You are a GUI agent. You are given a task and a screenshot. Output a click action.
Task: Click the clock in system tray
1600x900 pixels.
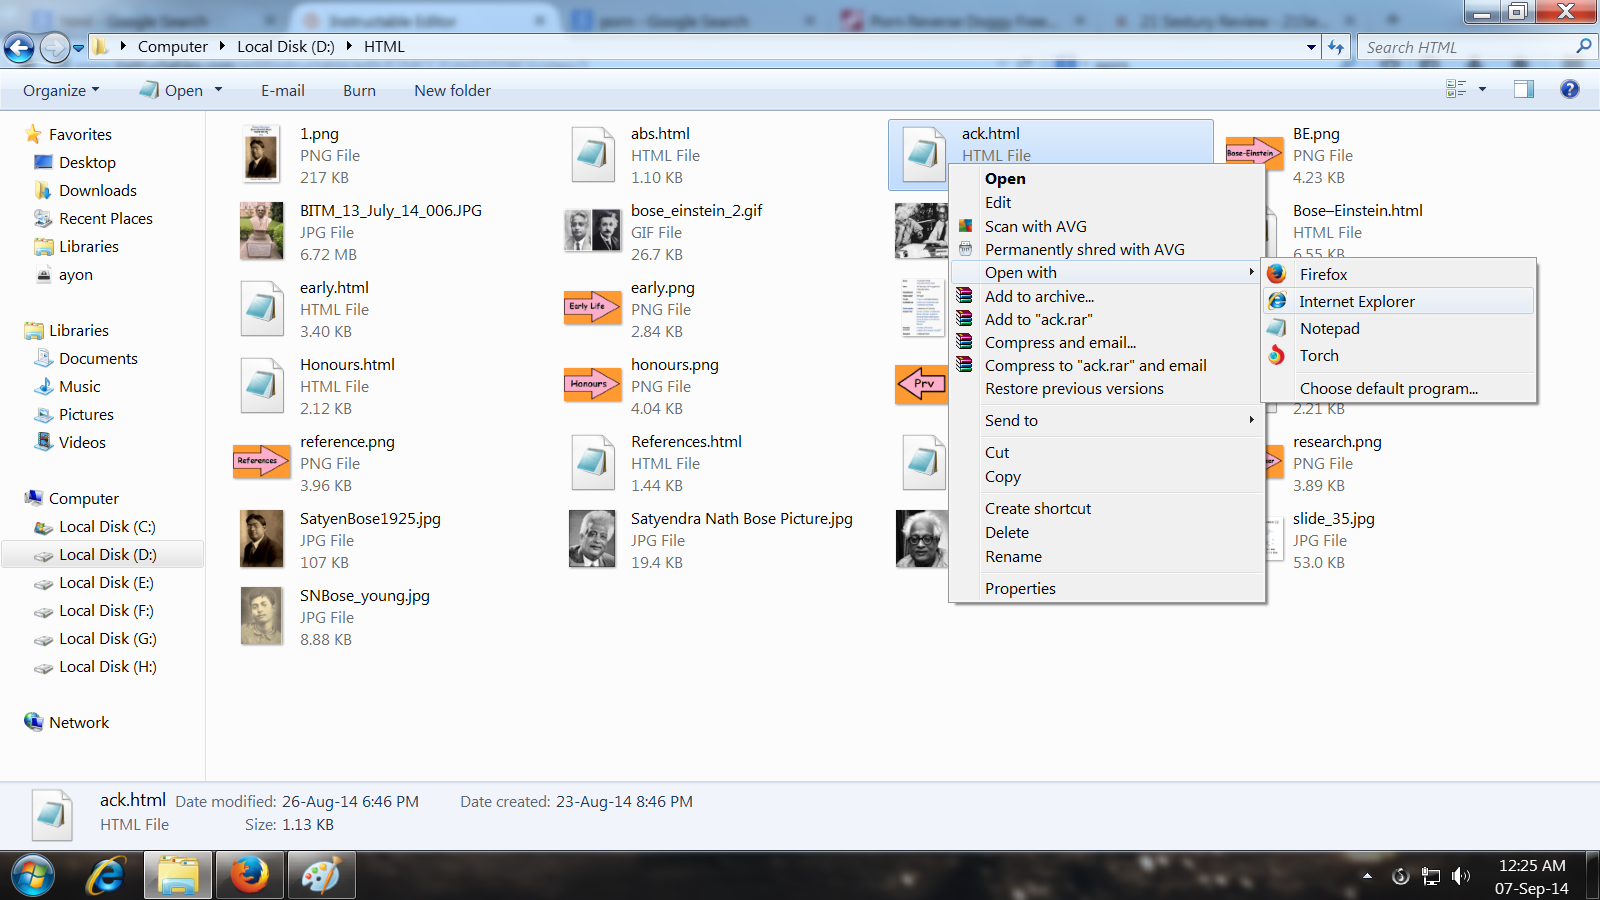[x=1532, y=876]
